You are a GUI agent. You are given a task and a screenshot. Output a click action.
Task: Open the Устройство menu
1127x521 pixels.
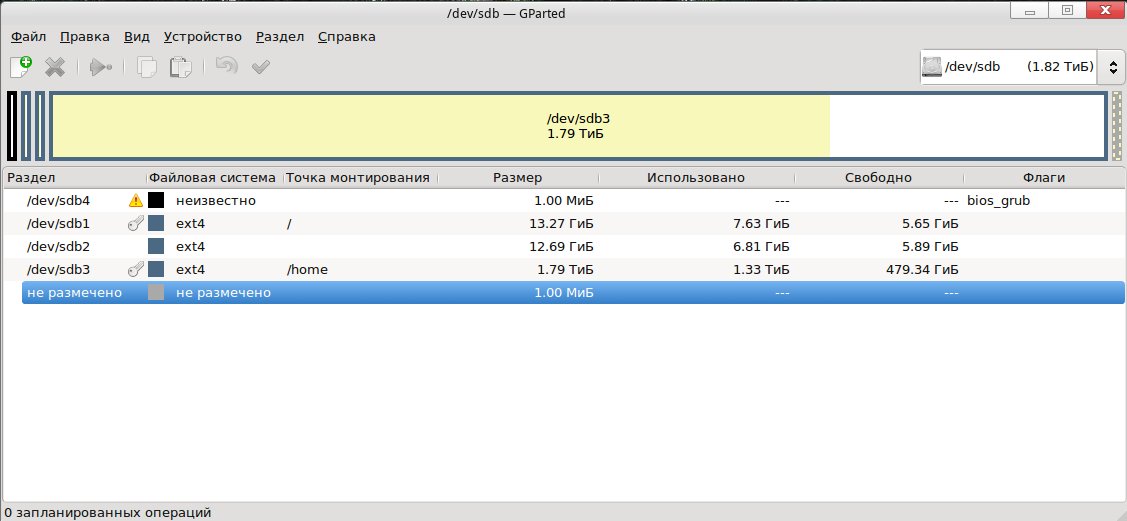pyautogui.click(x=203, y=37)
